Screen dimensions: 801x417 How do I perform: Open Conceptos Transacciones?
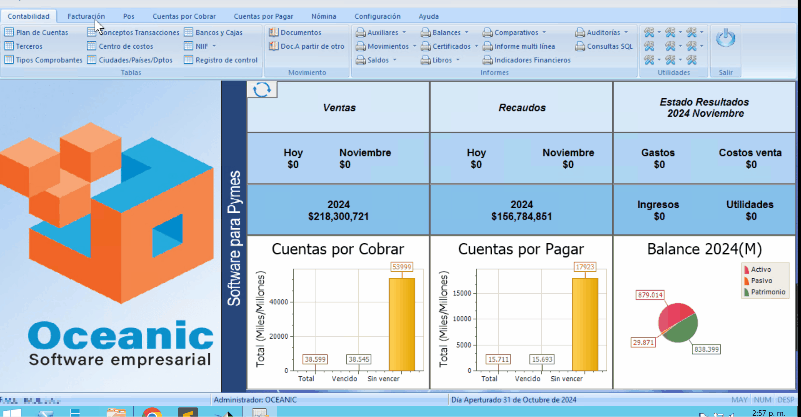[133, 32]
